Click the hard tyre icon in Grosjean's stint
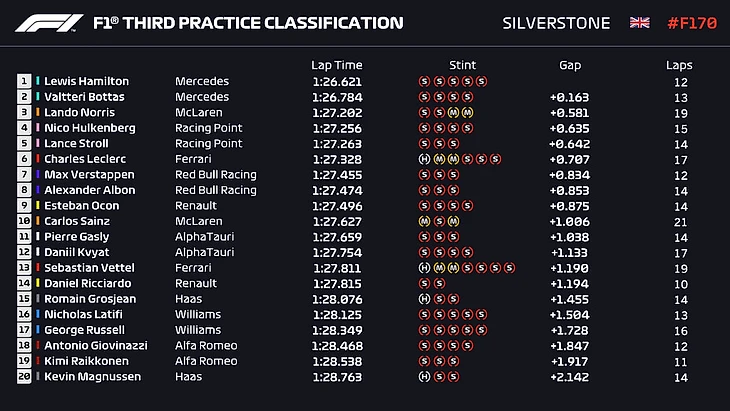The height and width of the screenshot is (411, 730). tap(425, 299)
